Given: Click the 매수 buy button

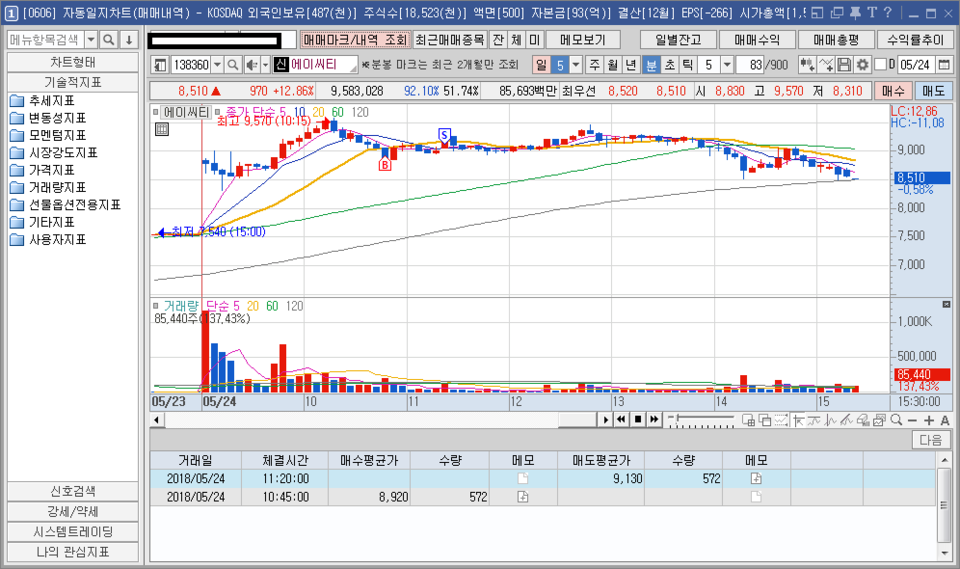Looking at the screenshot, I should tap(893, 91).
